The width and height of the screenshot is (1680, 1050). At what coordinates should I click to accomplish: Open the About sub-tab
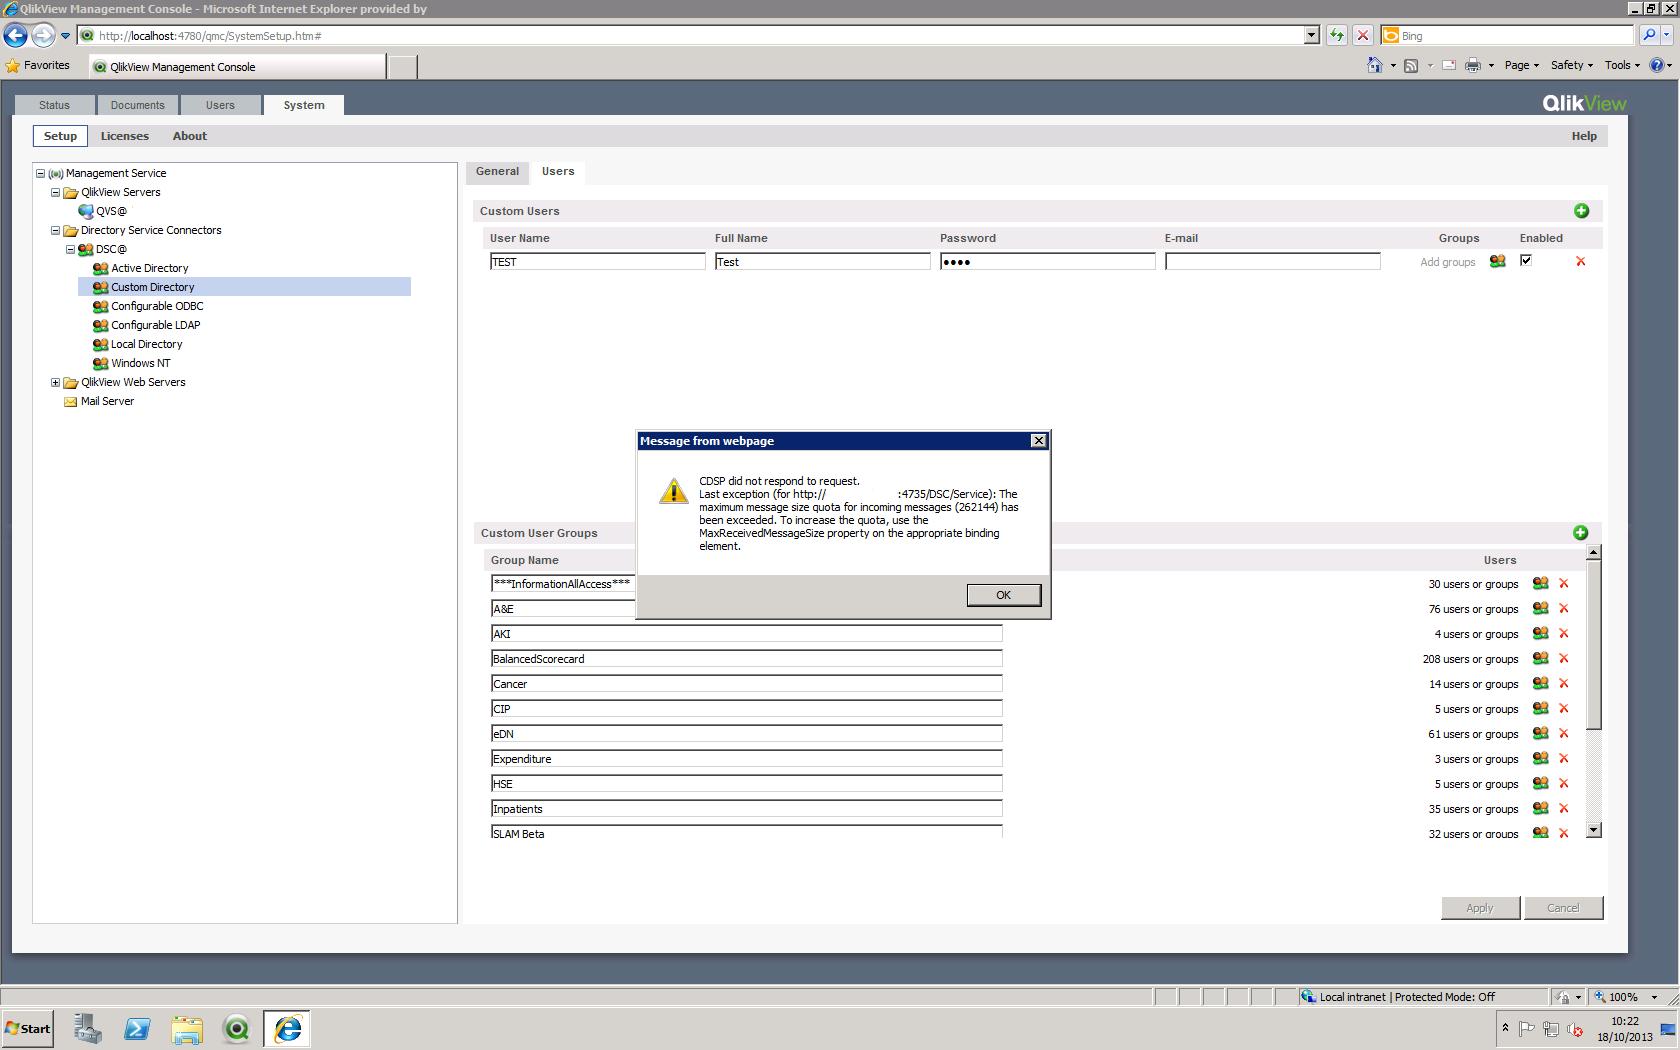(x=190, y=136)
